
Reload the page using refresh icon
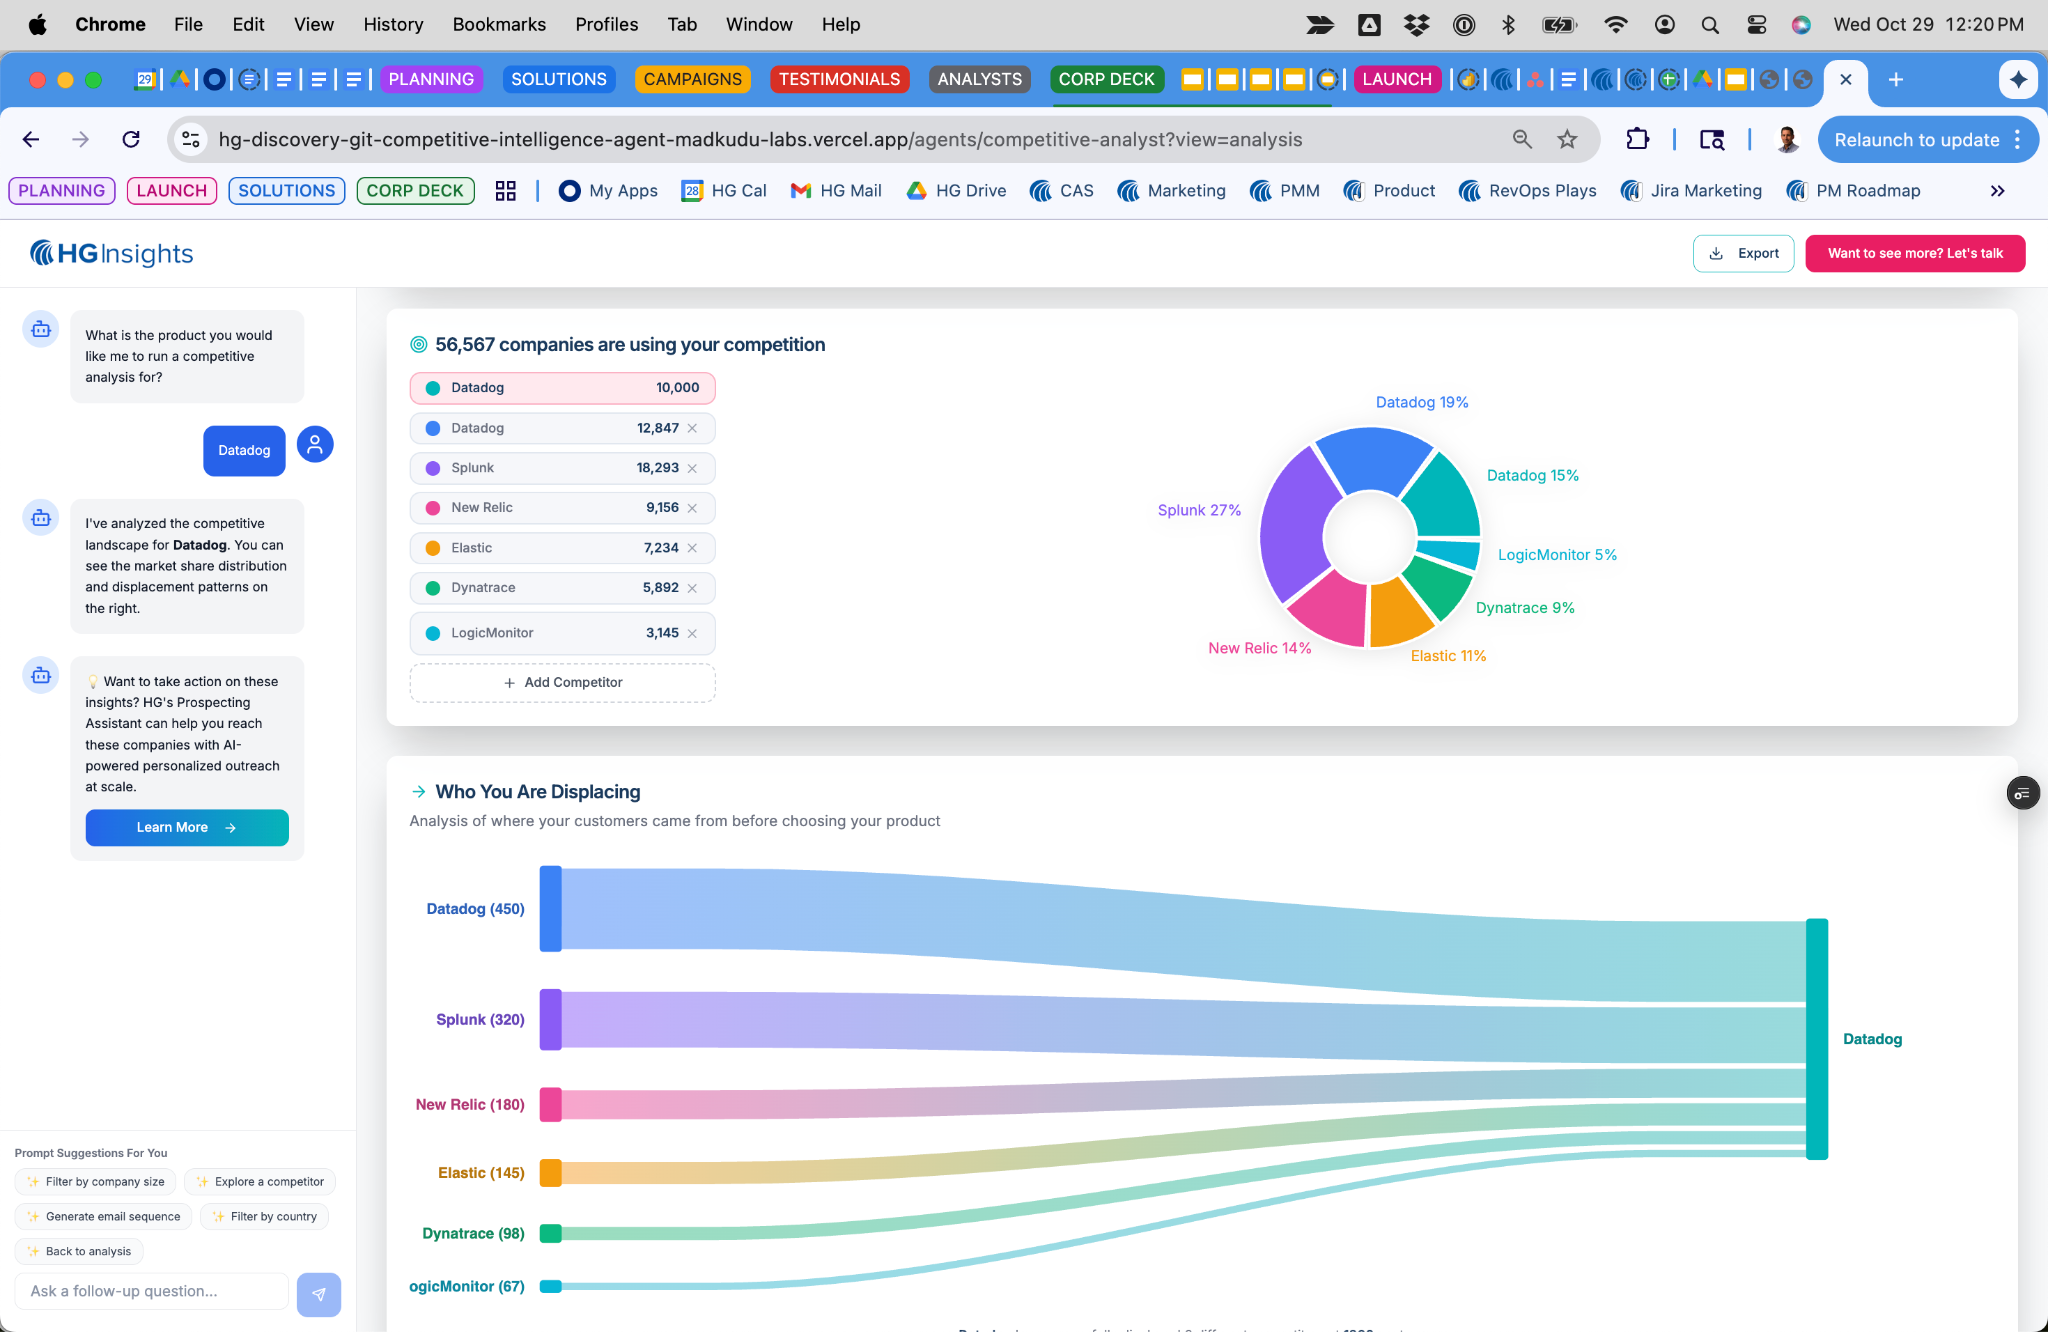[131, 140]
